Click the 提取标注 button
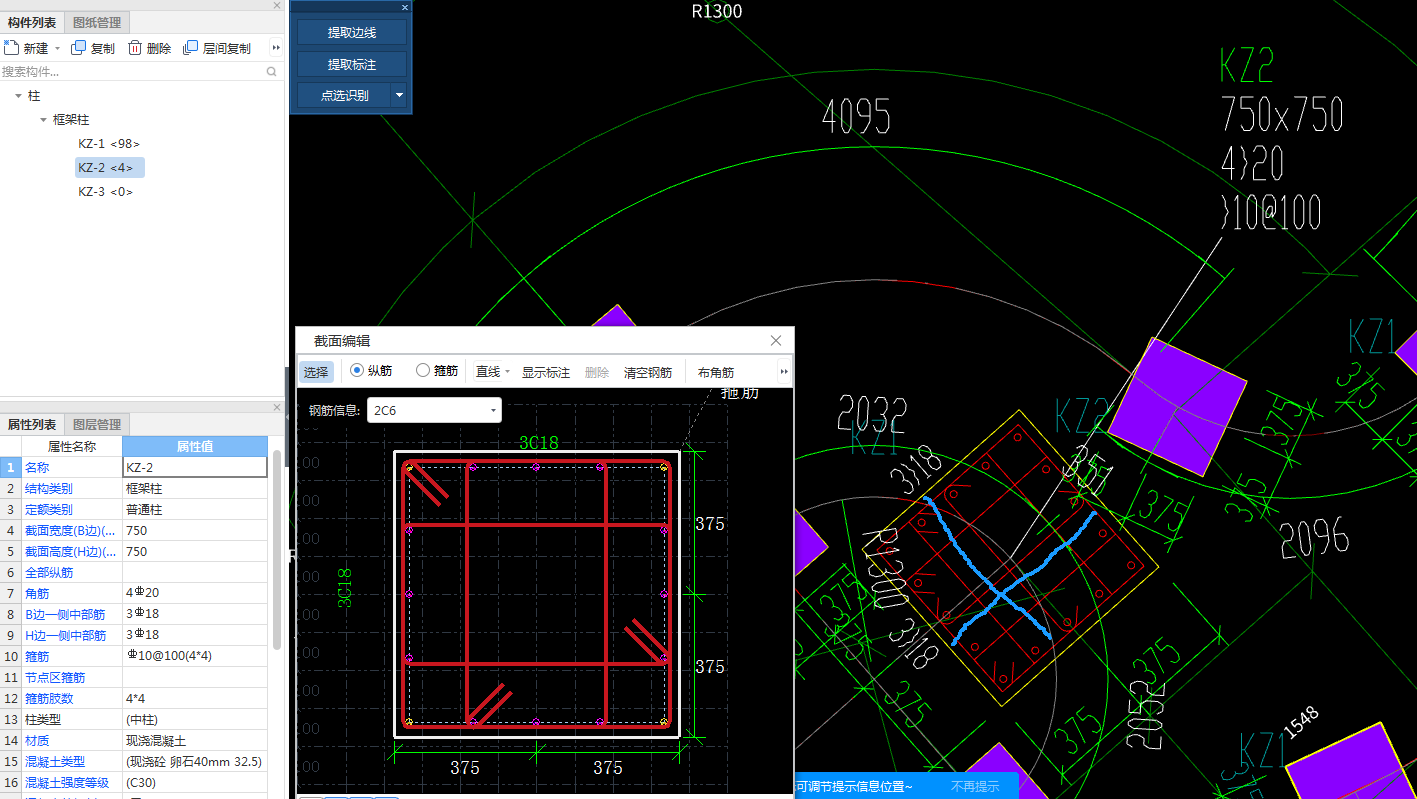The width and height of the screenshot is (1417, 799). tap(352, 64)
